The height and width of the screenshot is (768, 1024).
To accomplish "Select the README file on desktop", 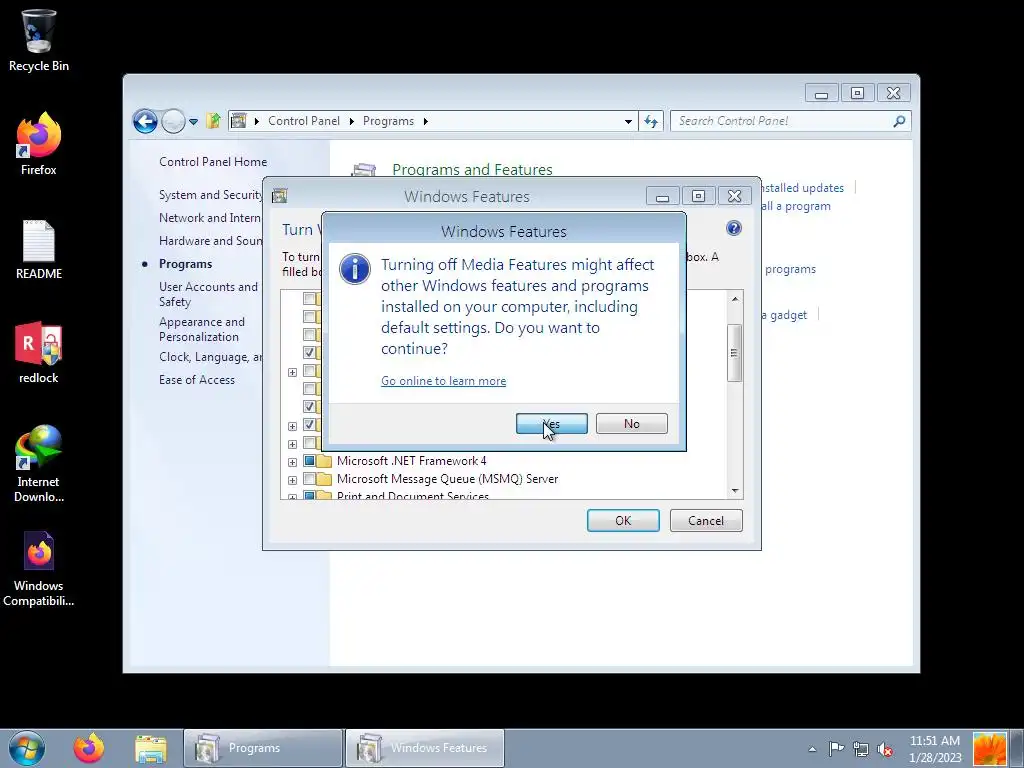I will coord(39,249).
